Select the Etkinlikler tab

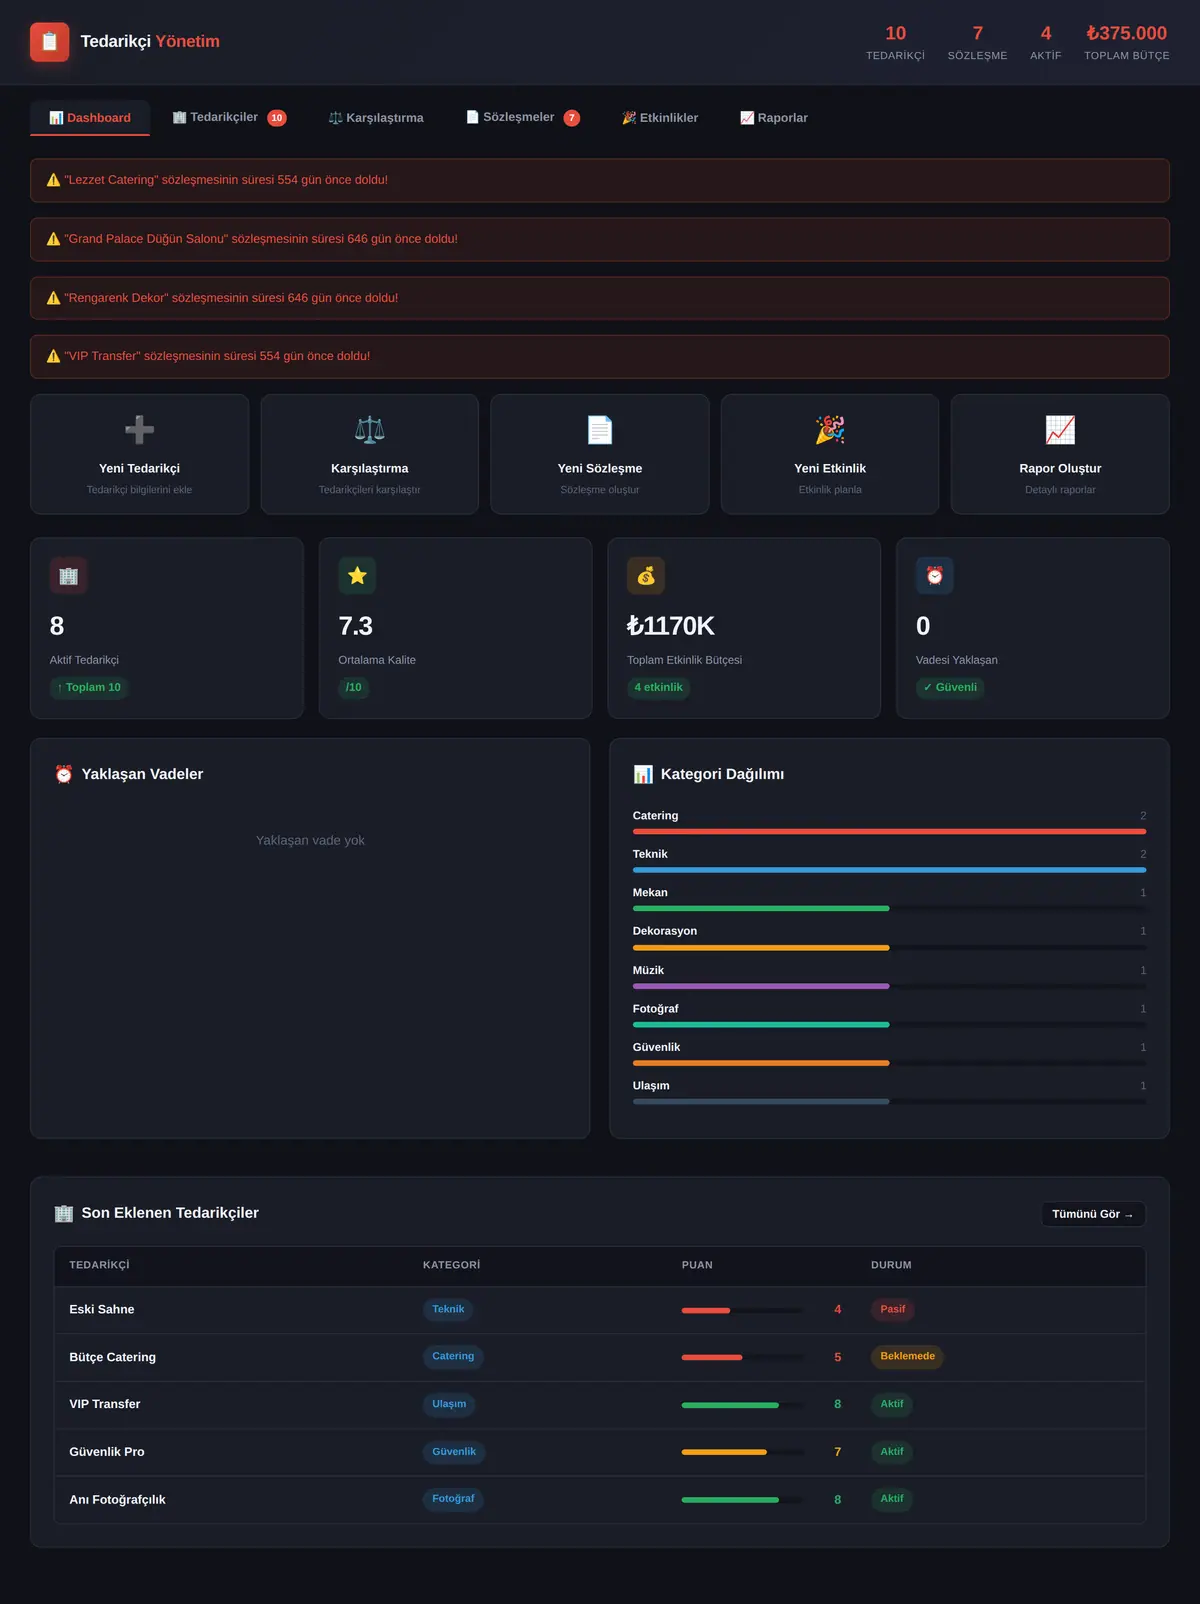(660, 118)
